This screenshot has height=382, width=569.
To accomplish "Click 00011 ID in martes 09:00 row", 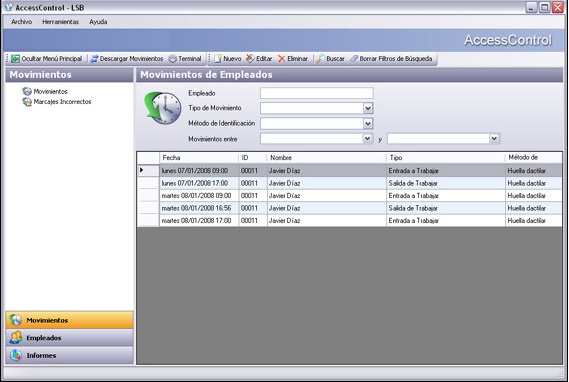I will click(249, 196).
